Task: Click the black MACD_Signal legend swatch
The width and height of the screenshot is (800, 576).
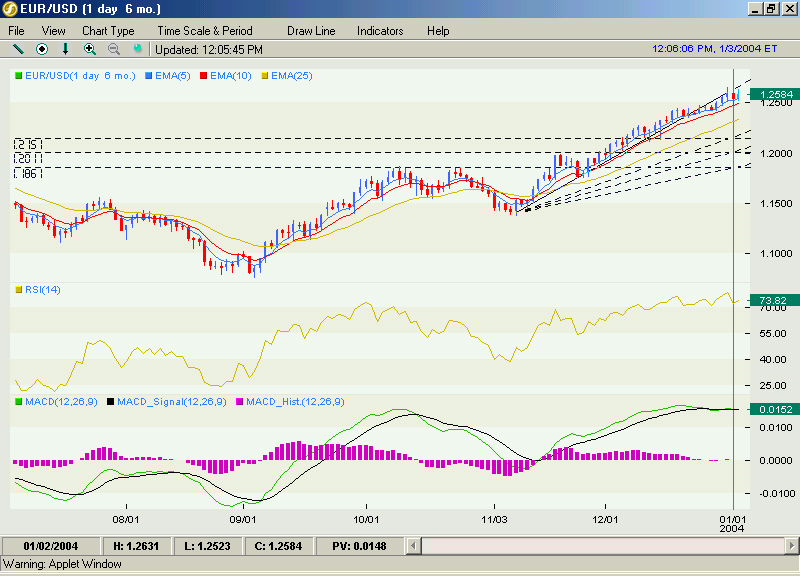Action: (110, 402)
